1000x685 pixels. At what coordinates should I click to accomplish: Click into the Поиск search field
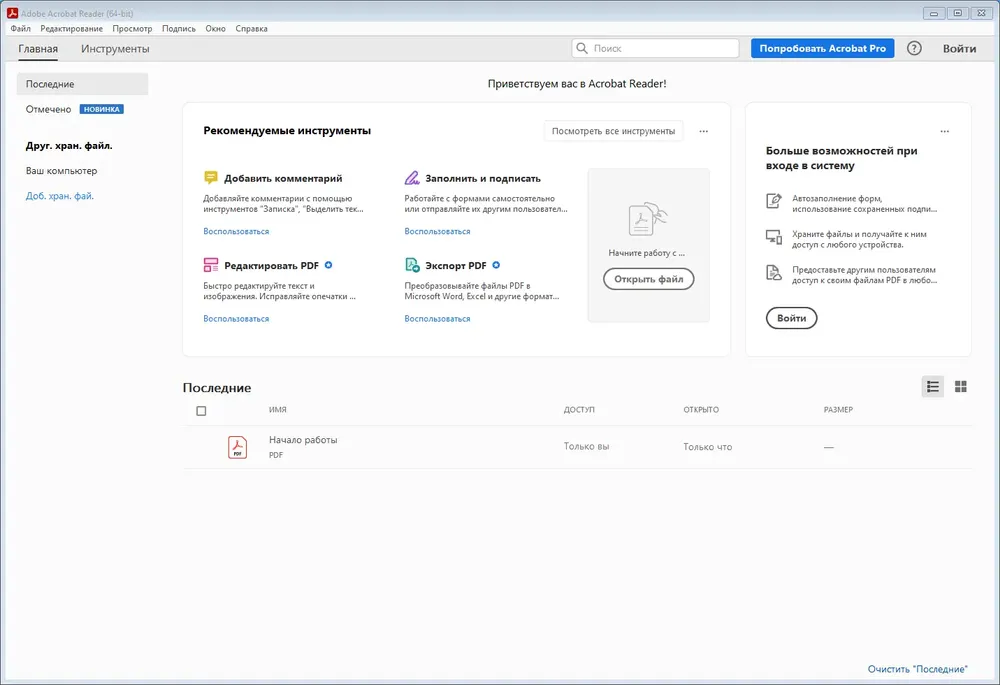coord(655,48)
